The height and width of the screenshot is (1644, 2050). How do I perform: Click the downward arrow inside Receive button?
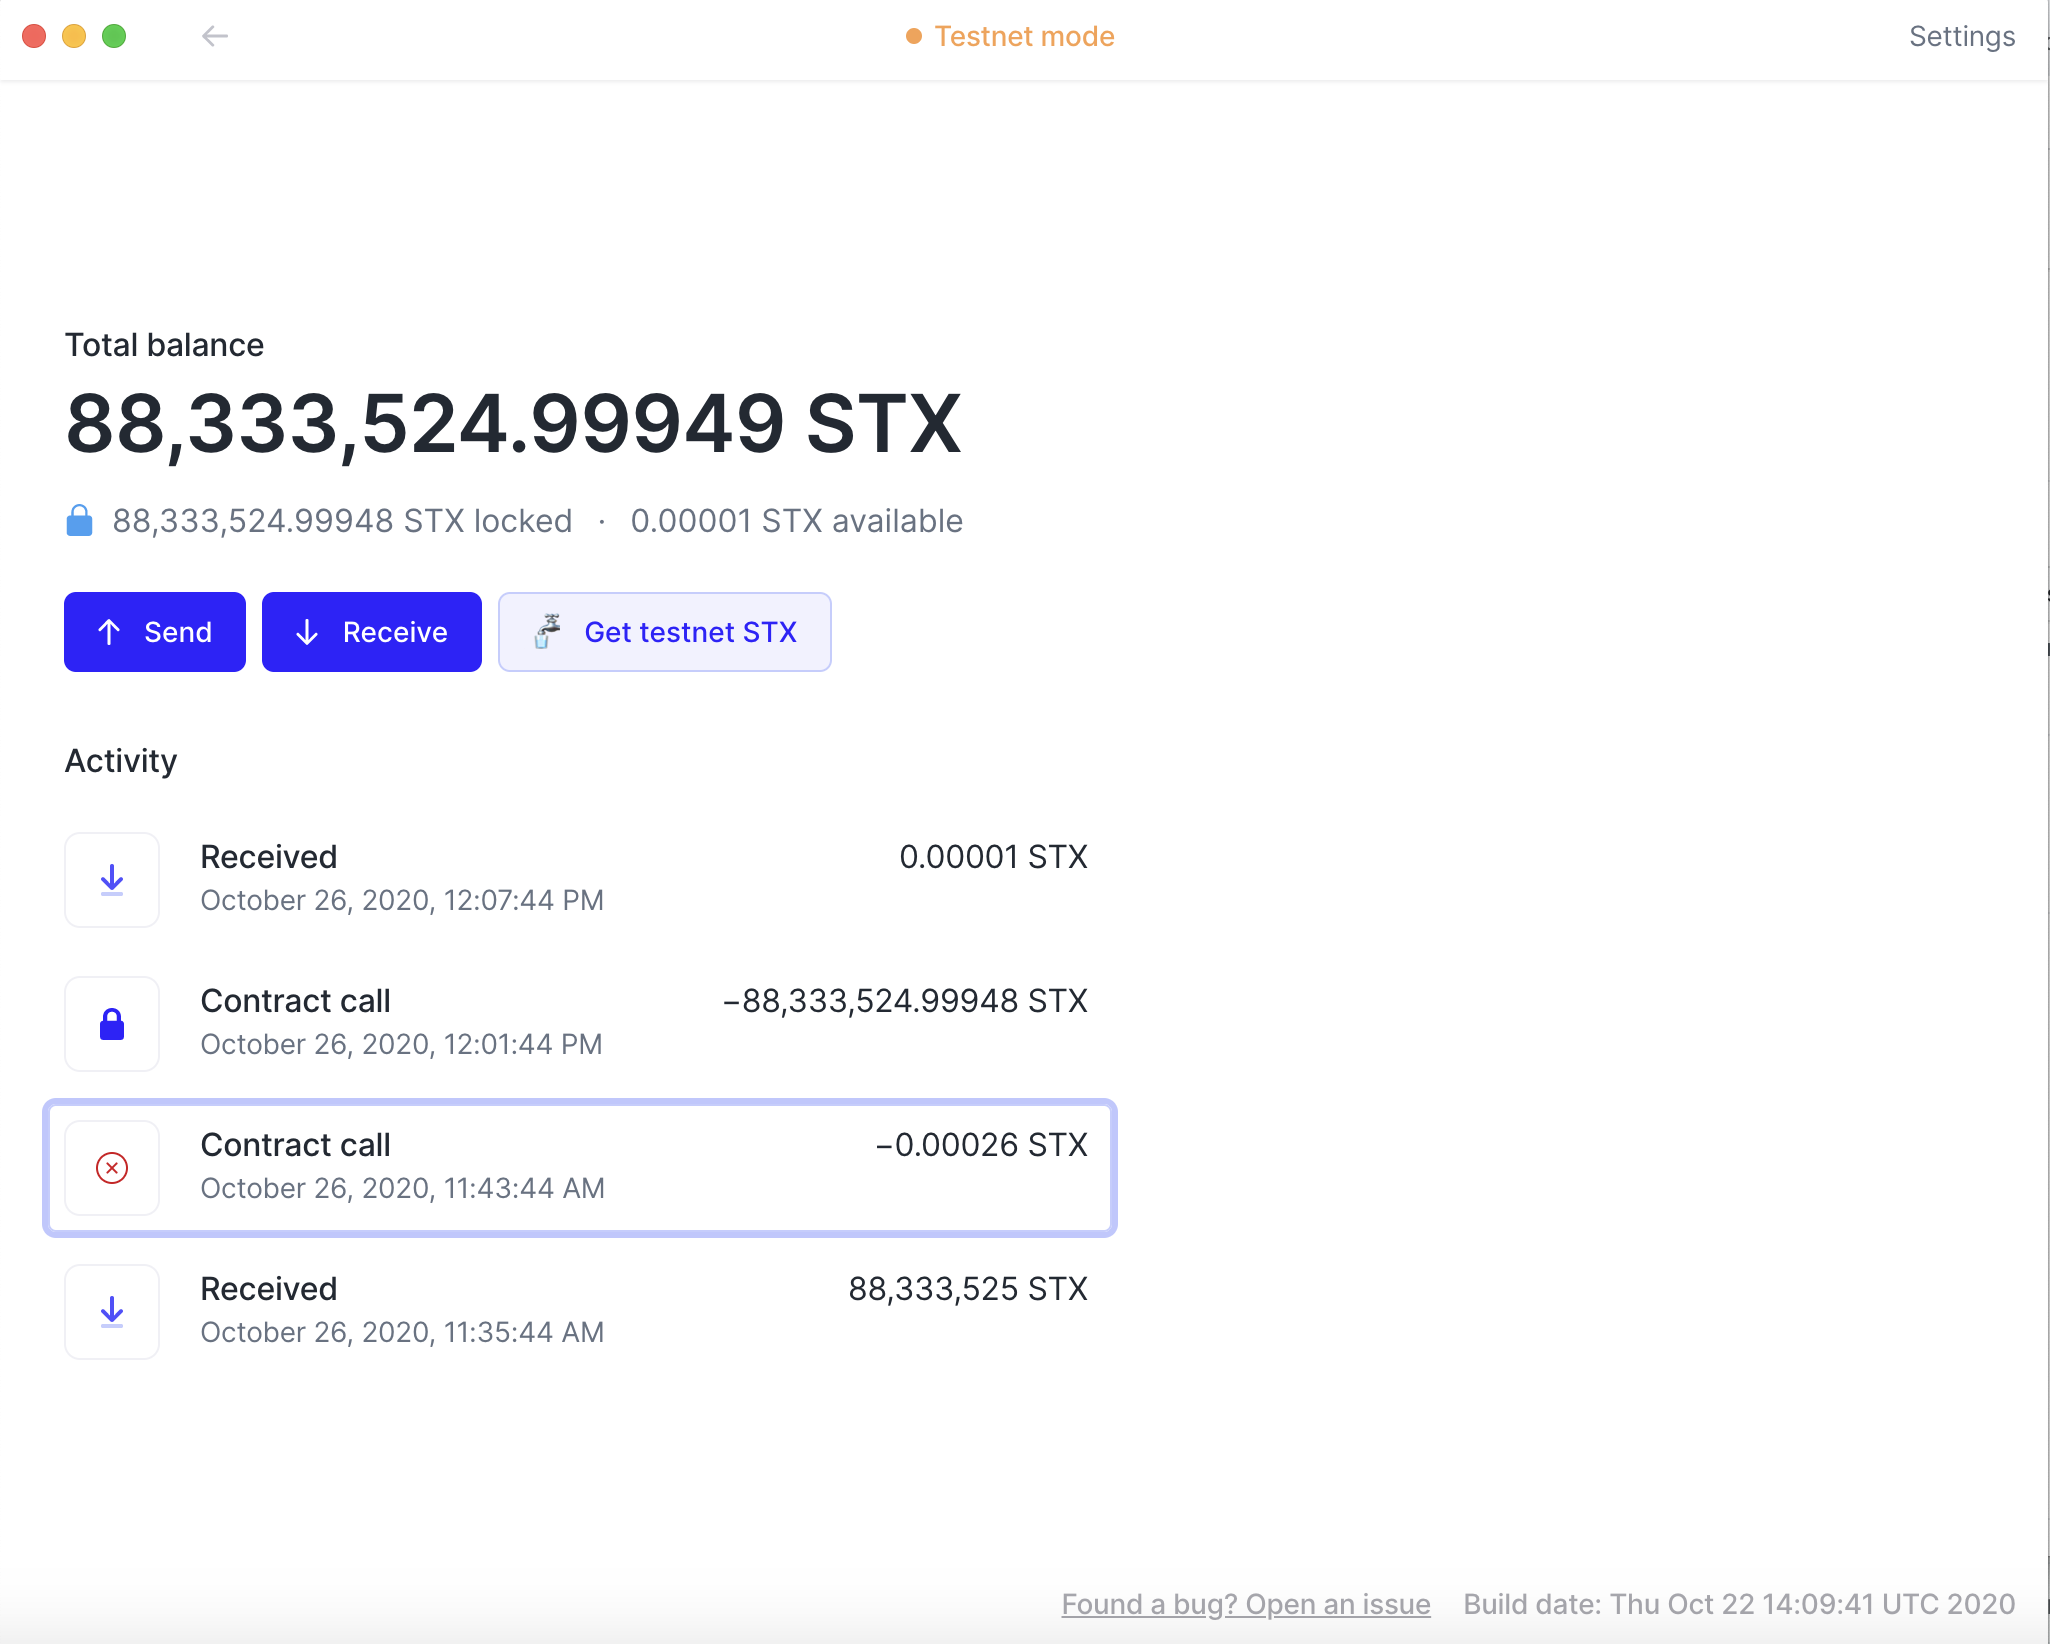[306, 631]
